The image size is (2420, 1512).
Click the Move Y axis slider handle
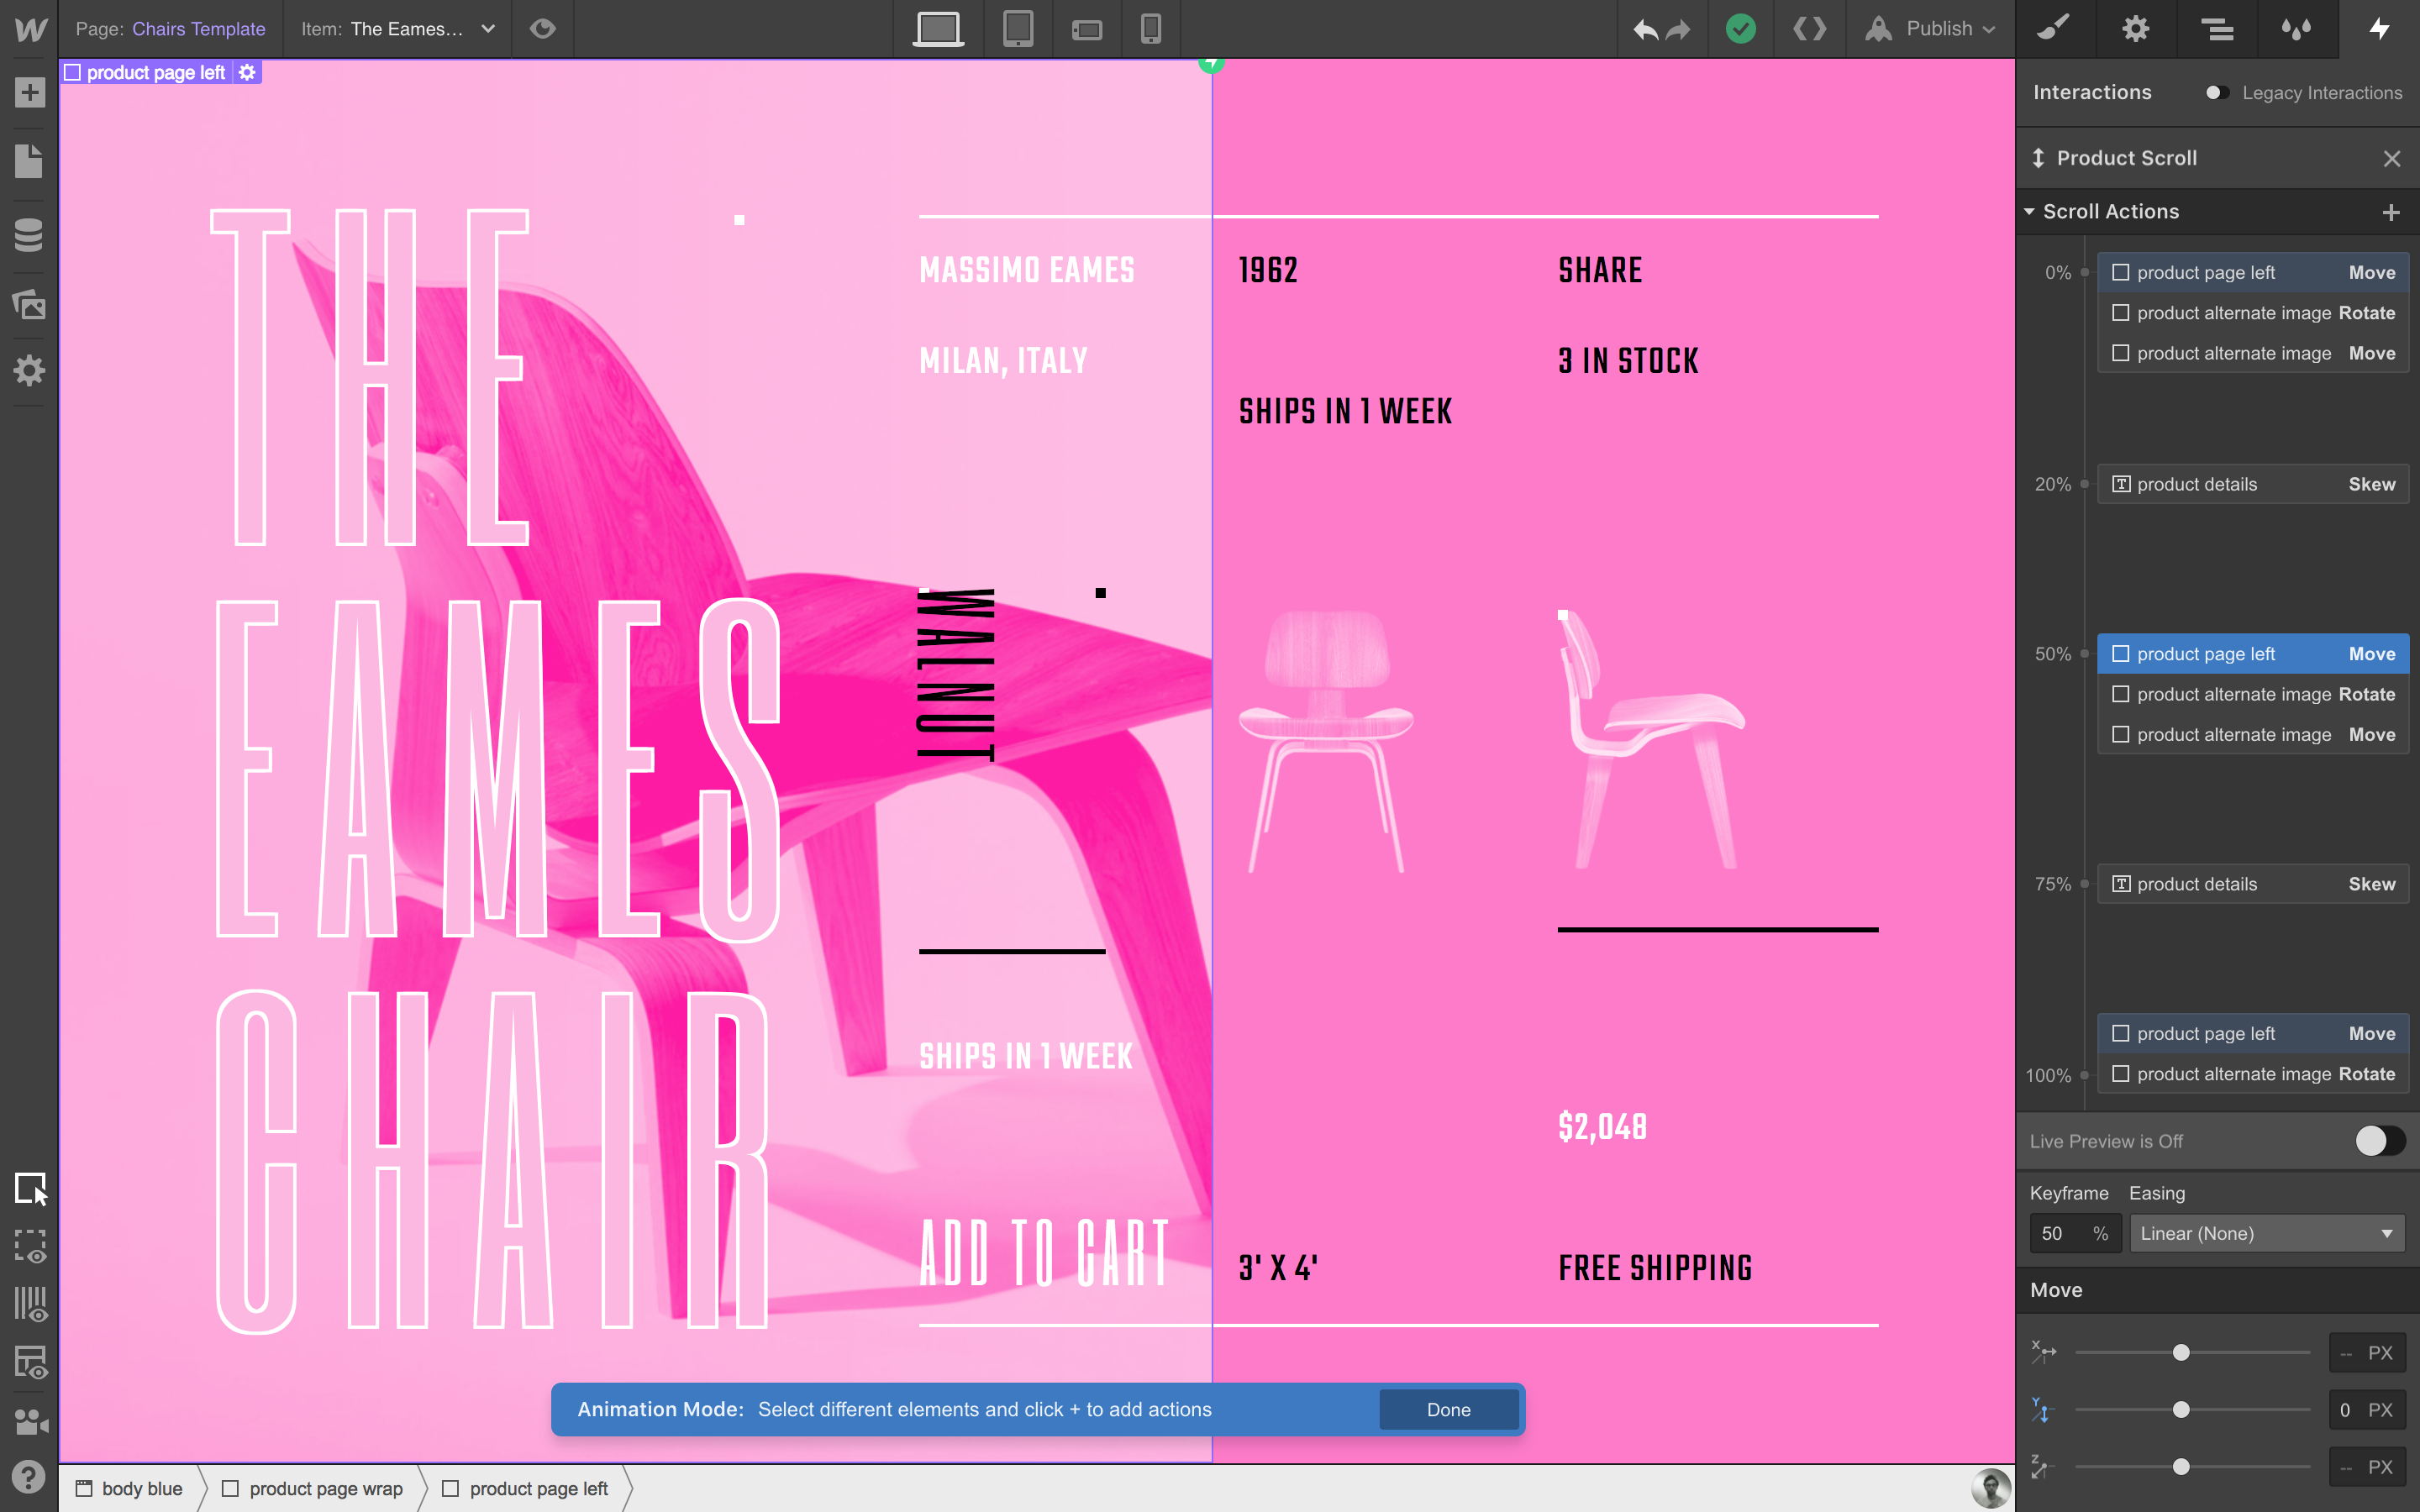tap(2181, 1410)
